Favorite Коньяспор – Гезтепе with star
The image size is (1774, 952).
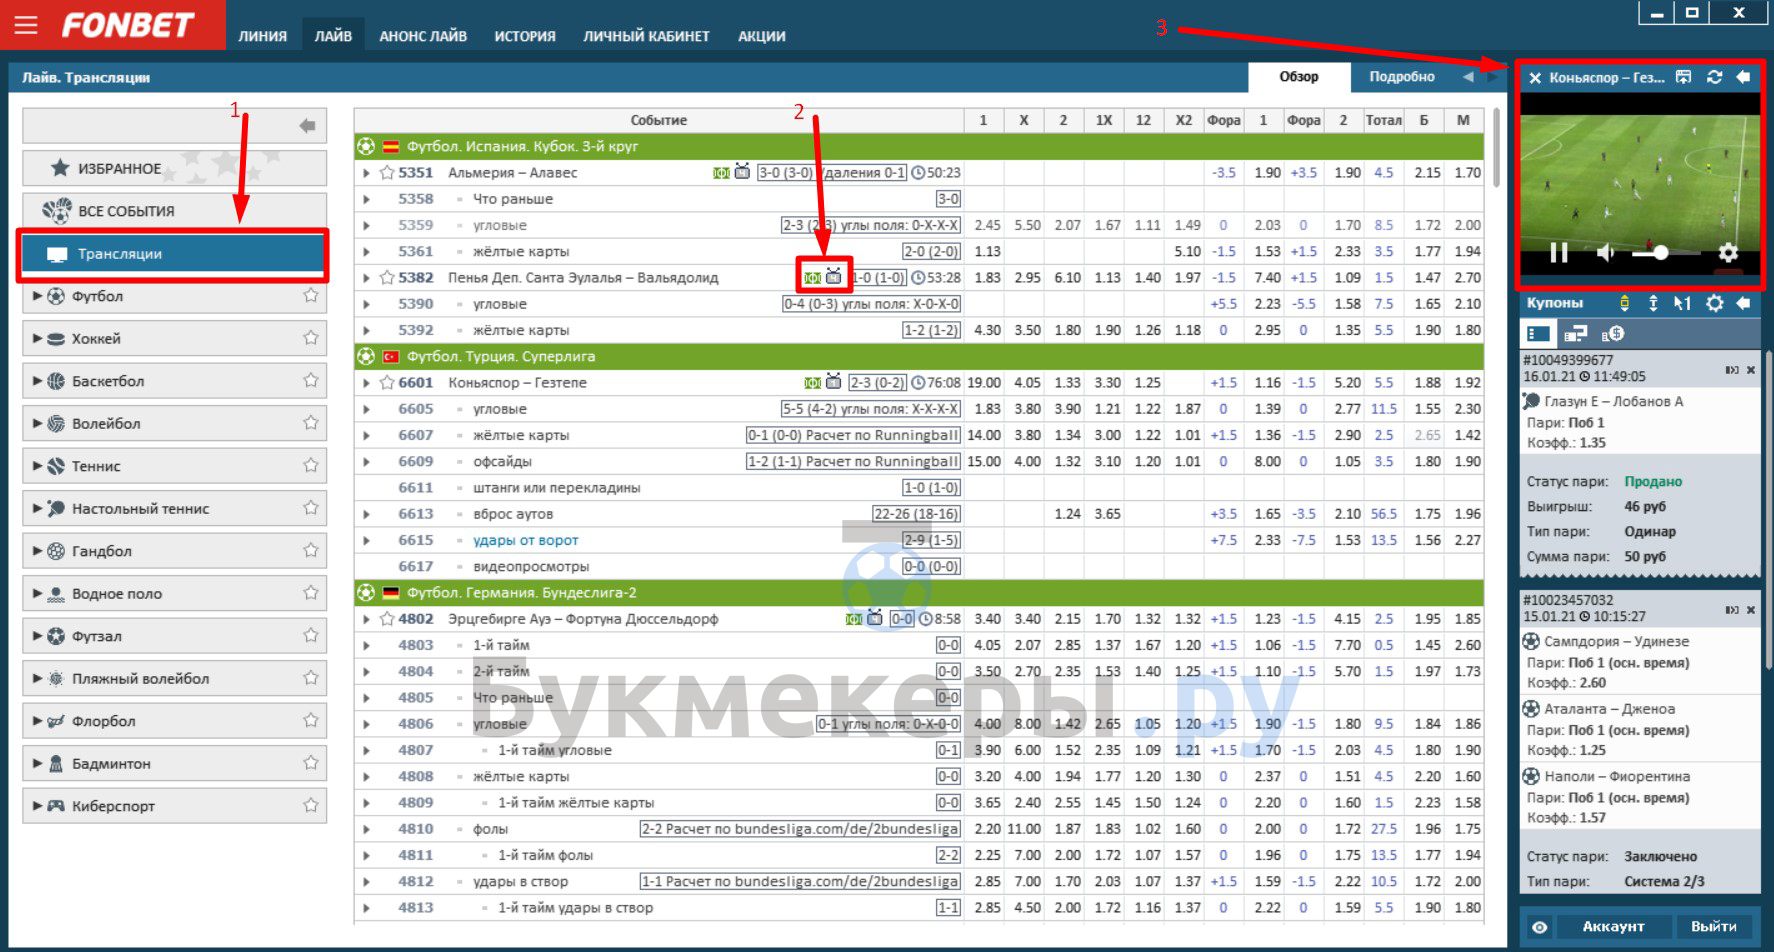tap(387, 382)
